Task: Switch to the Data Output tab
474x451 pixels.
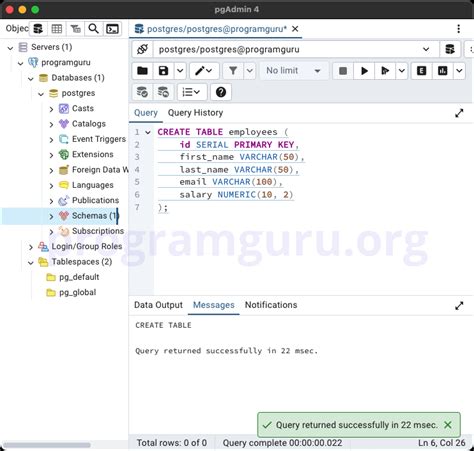Action: click(x=158, y=305)
